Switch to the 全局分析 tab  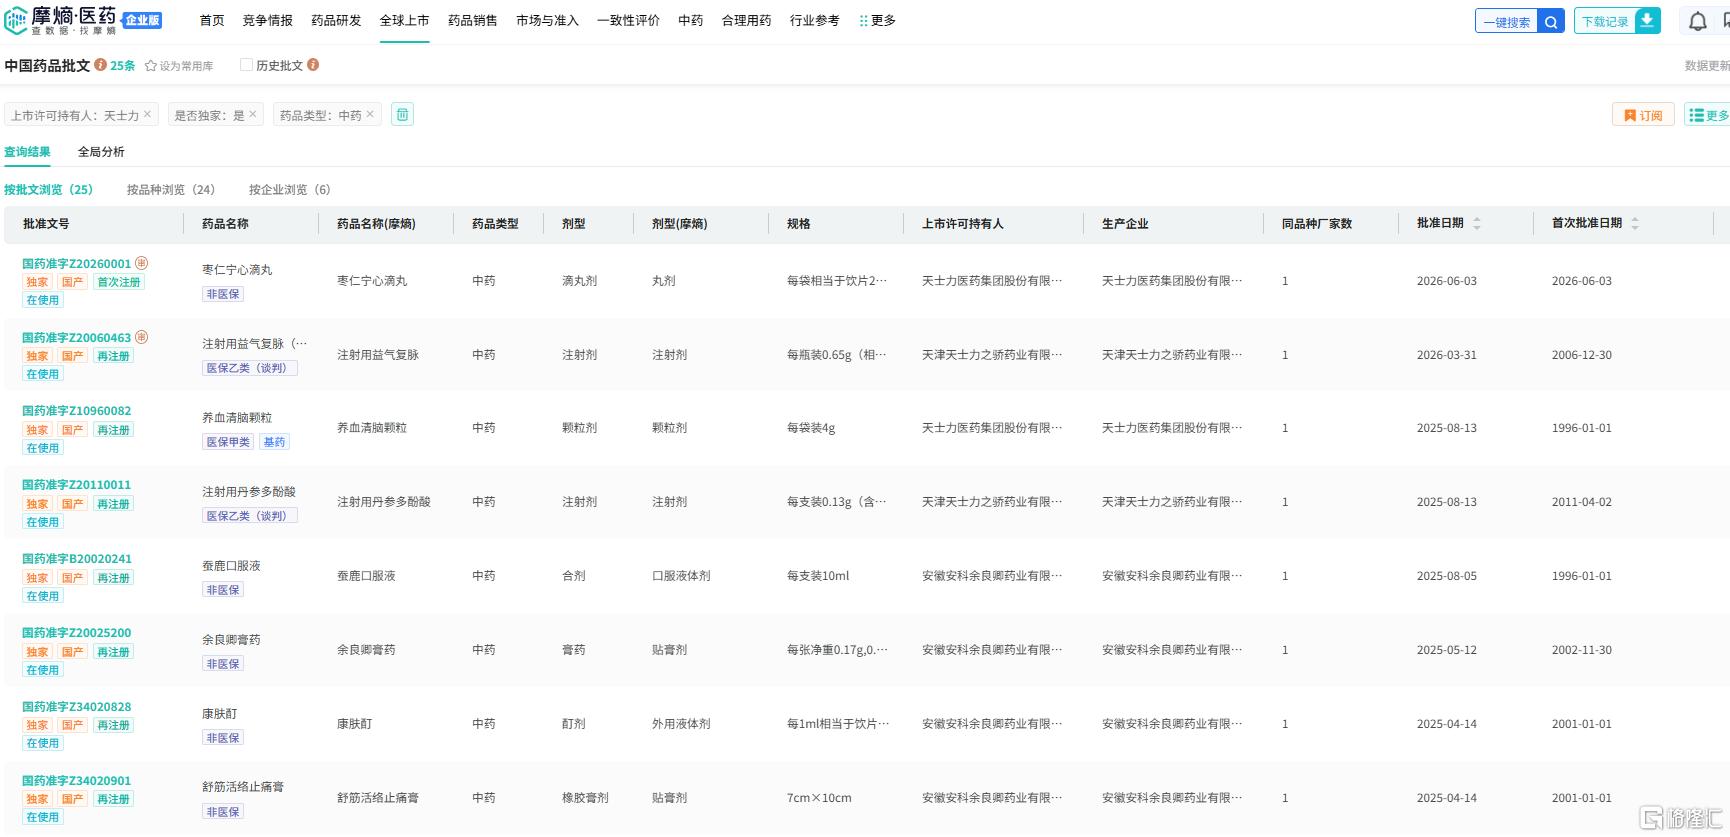101,152
